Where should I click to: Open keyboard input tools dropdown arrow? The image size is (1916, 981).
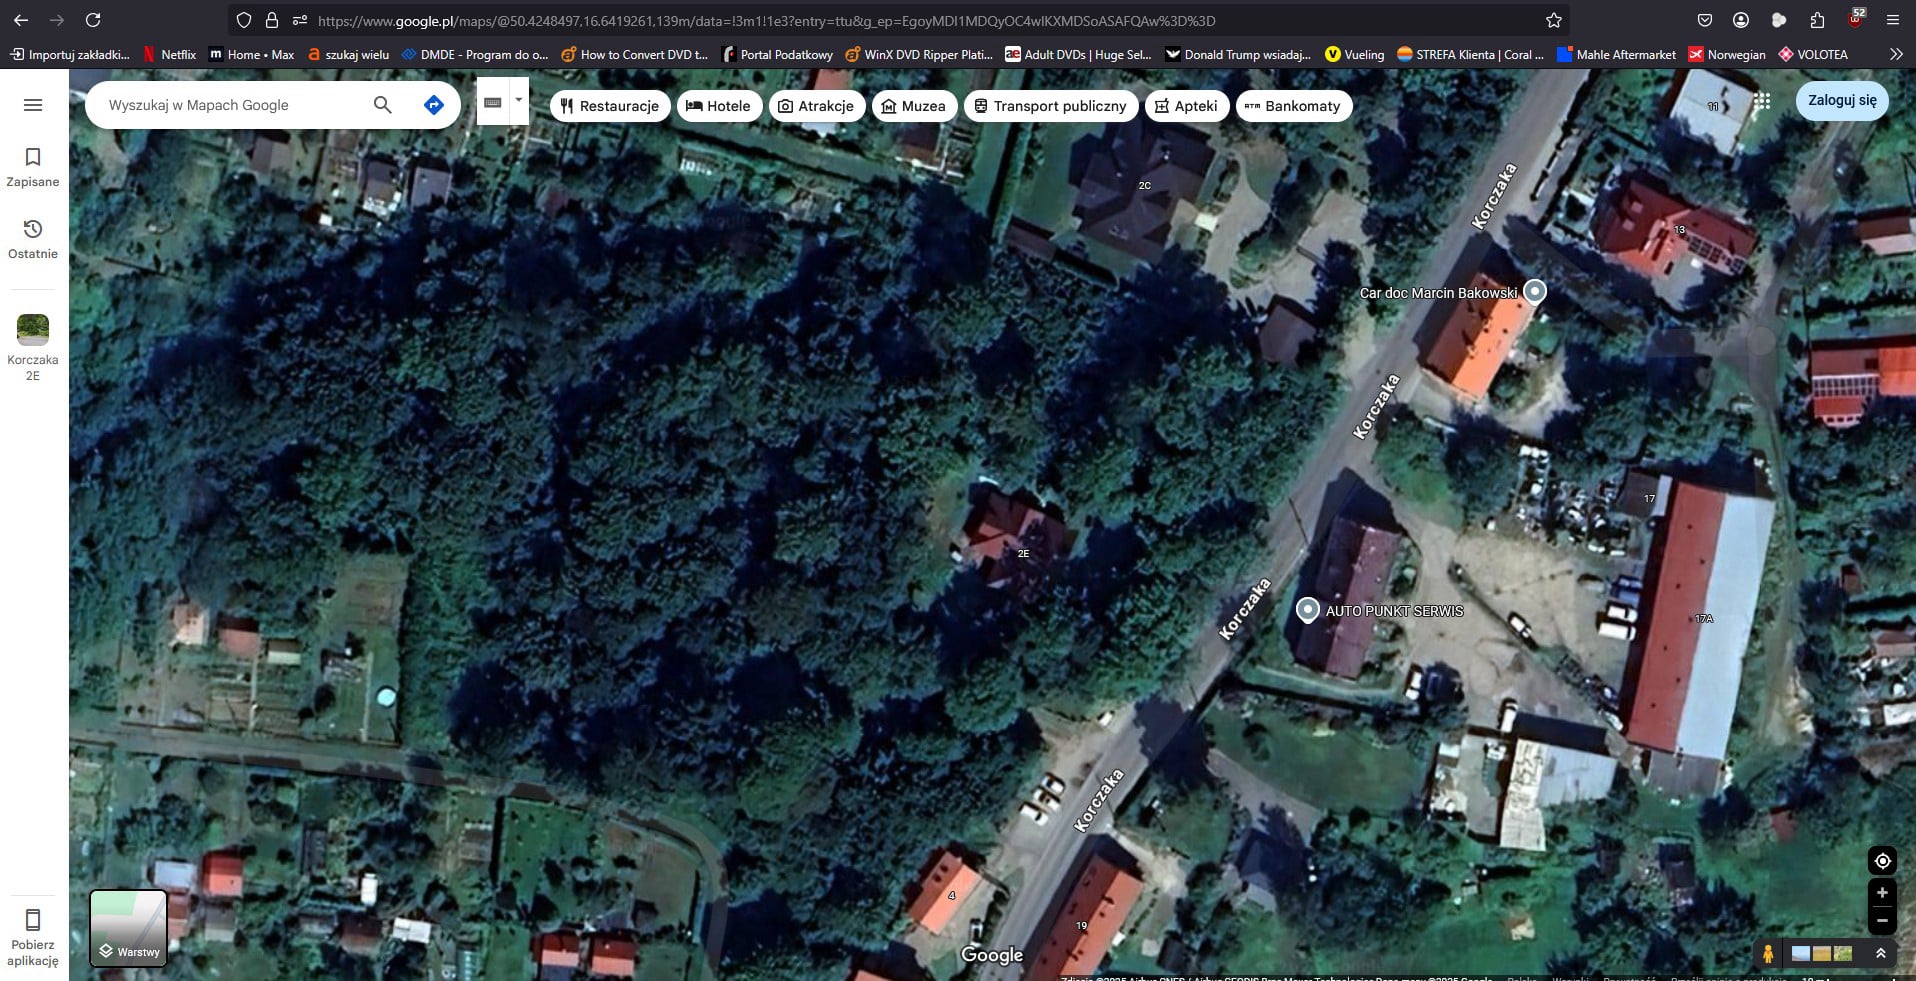pos(518,101)
